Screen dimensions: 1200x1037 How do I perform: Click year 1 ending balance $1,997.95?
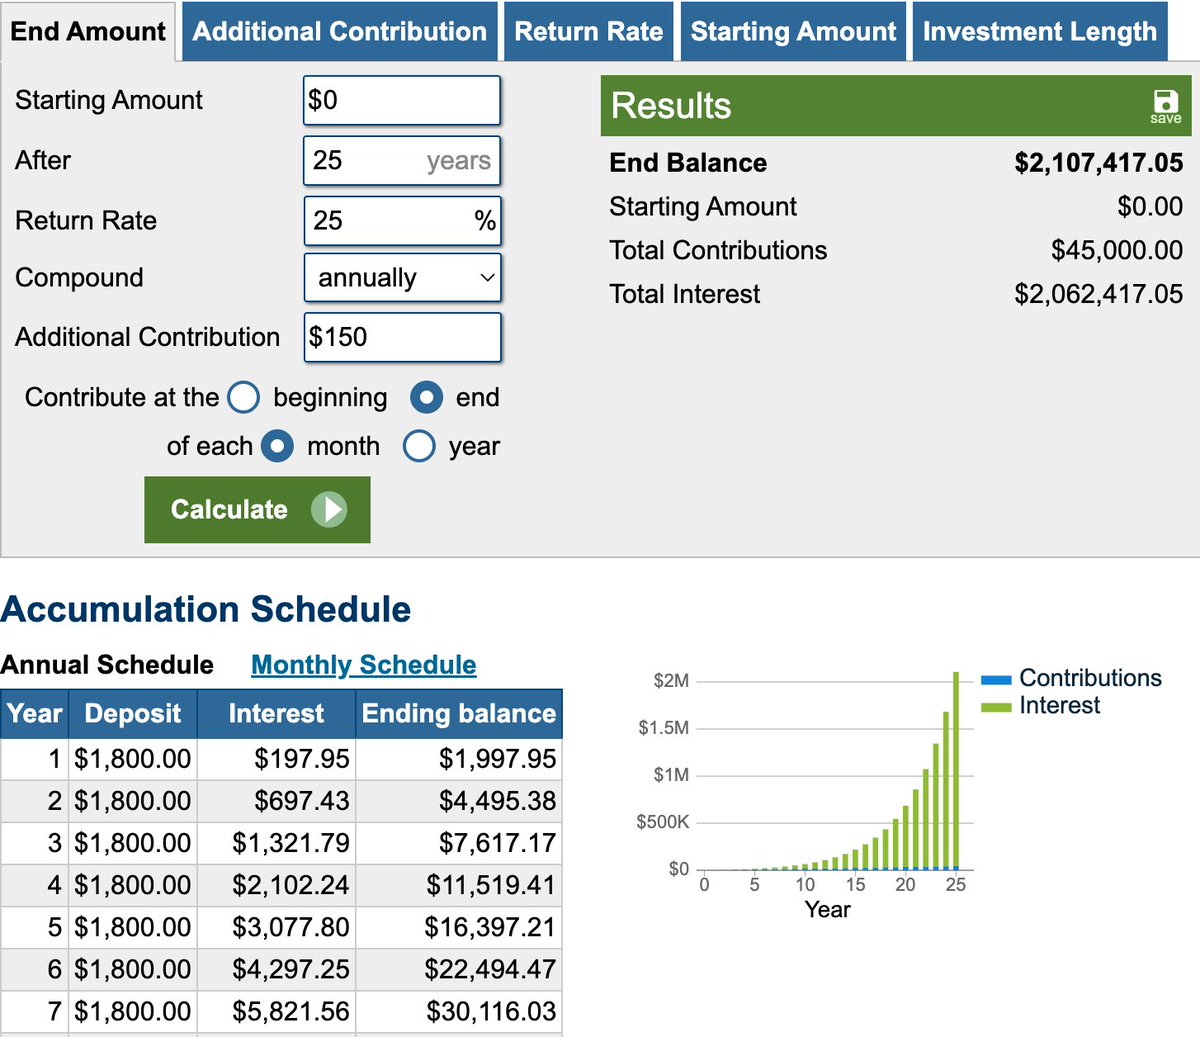497,759
